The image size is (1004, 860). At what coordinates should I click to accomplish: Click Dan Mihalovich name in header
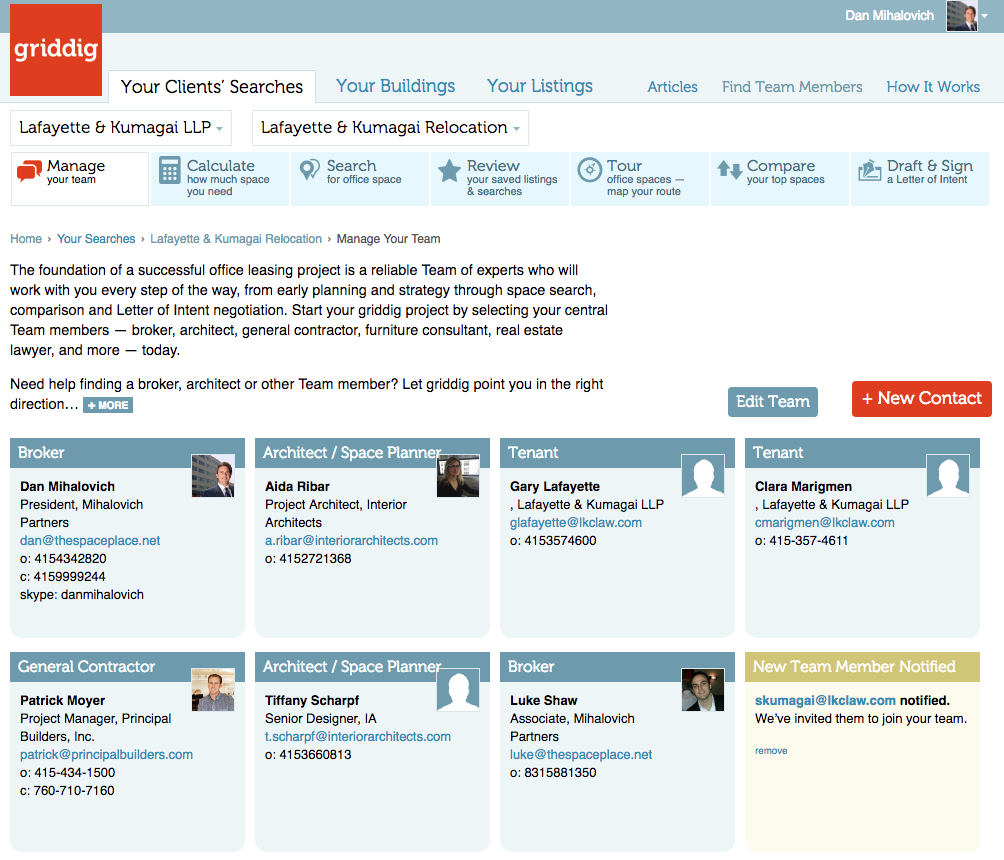click(x=889, y=15)
